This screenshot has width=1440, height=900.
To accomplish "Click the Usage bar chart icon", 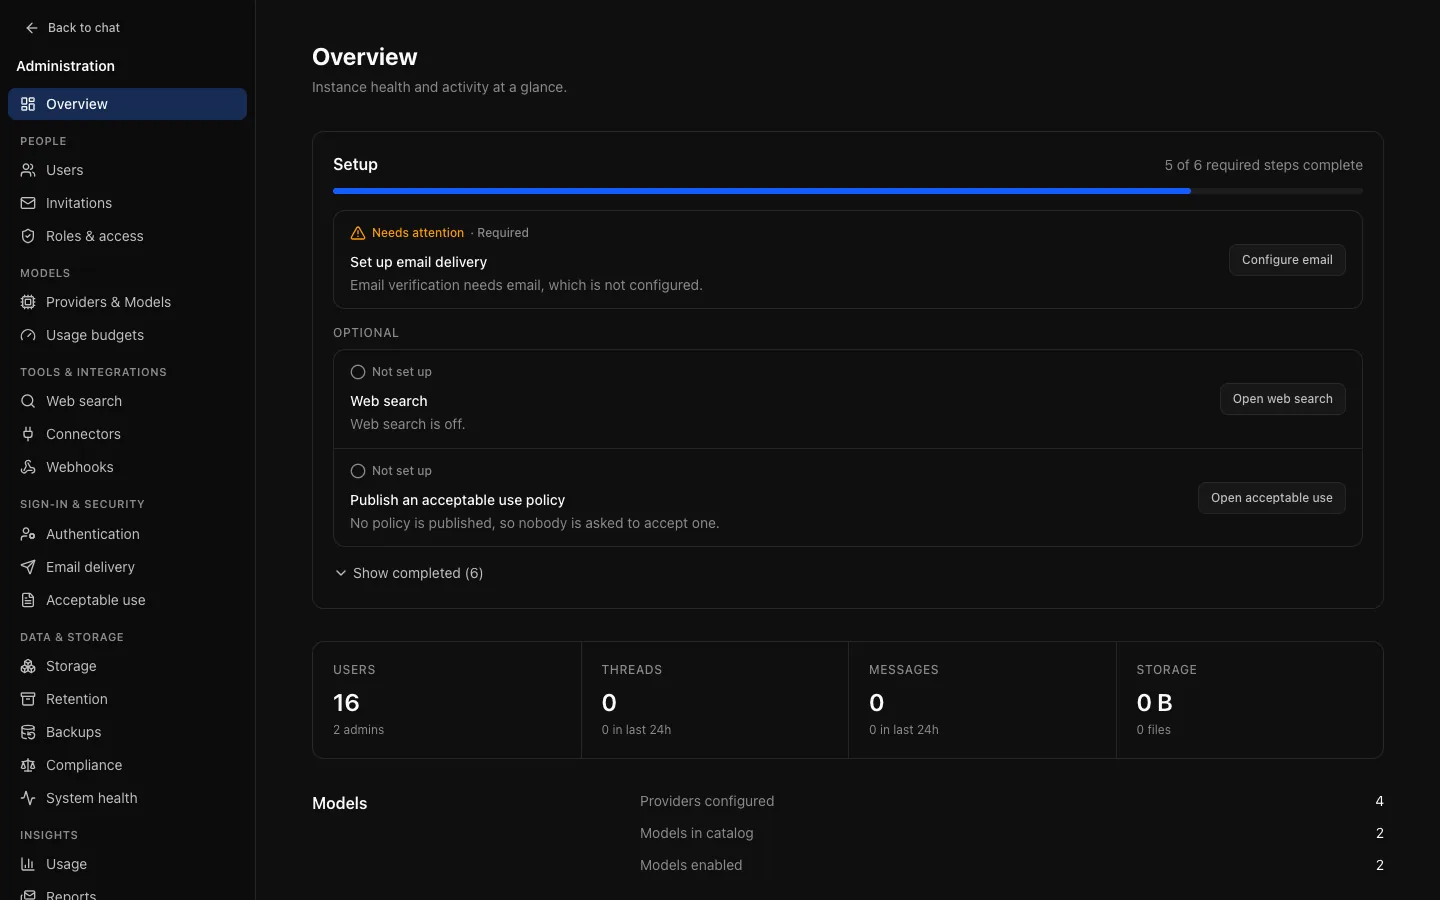I will (28, 864).
